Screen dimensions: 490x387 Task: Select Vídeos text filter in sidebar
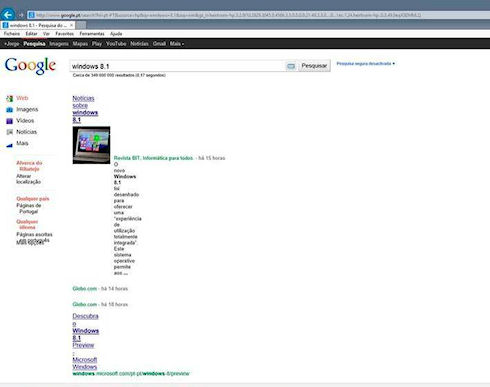tap(25, 121)
